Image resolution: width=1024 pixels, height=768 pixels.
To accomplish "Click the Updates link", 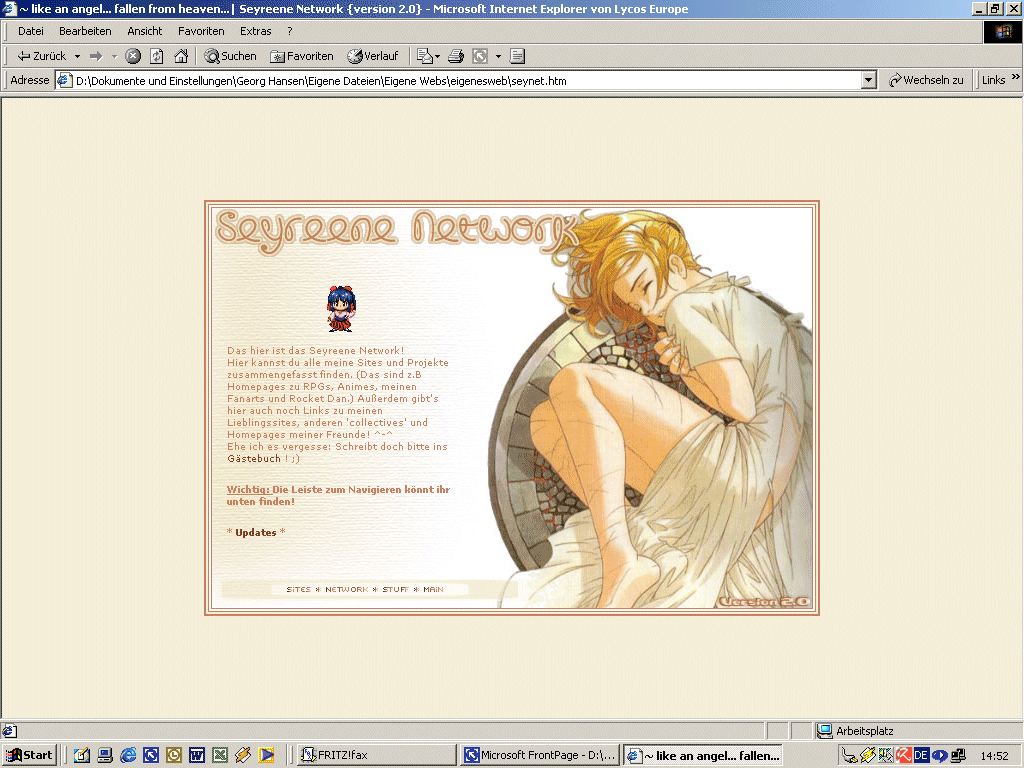I will 256,532.
